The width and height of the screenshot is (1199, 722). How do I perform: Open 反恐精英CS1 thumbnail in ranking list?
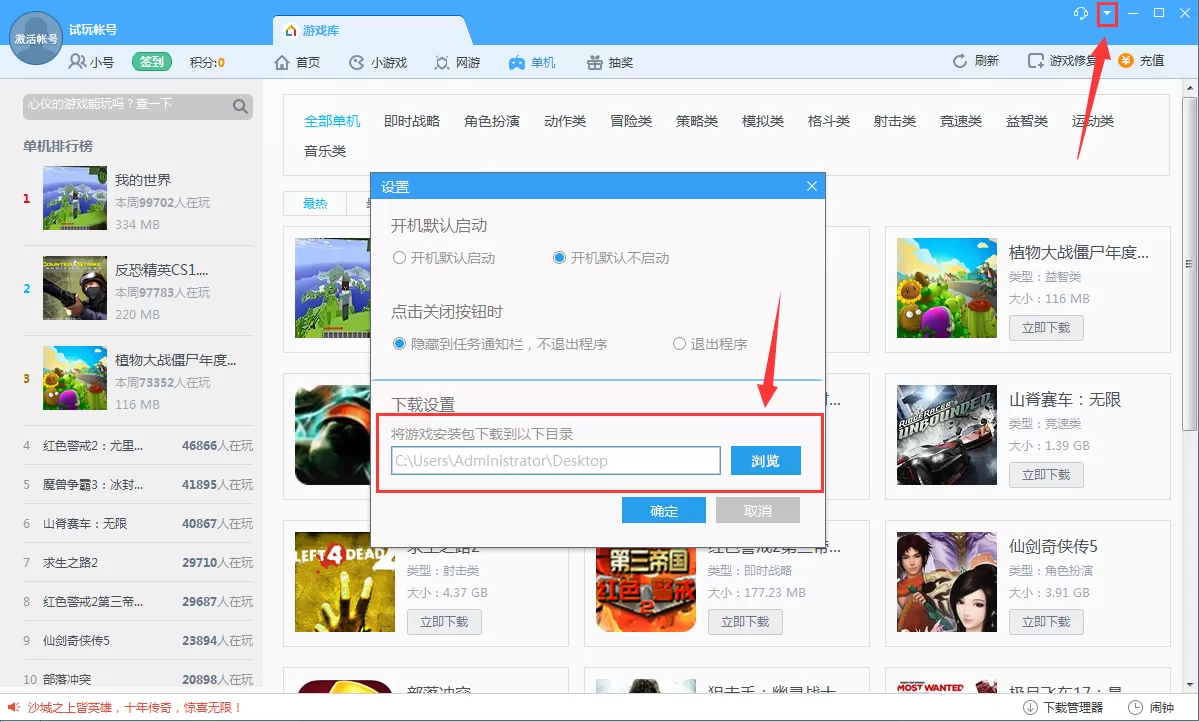75,288
